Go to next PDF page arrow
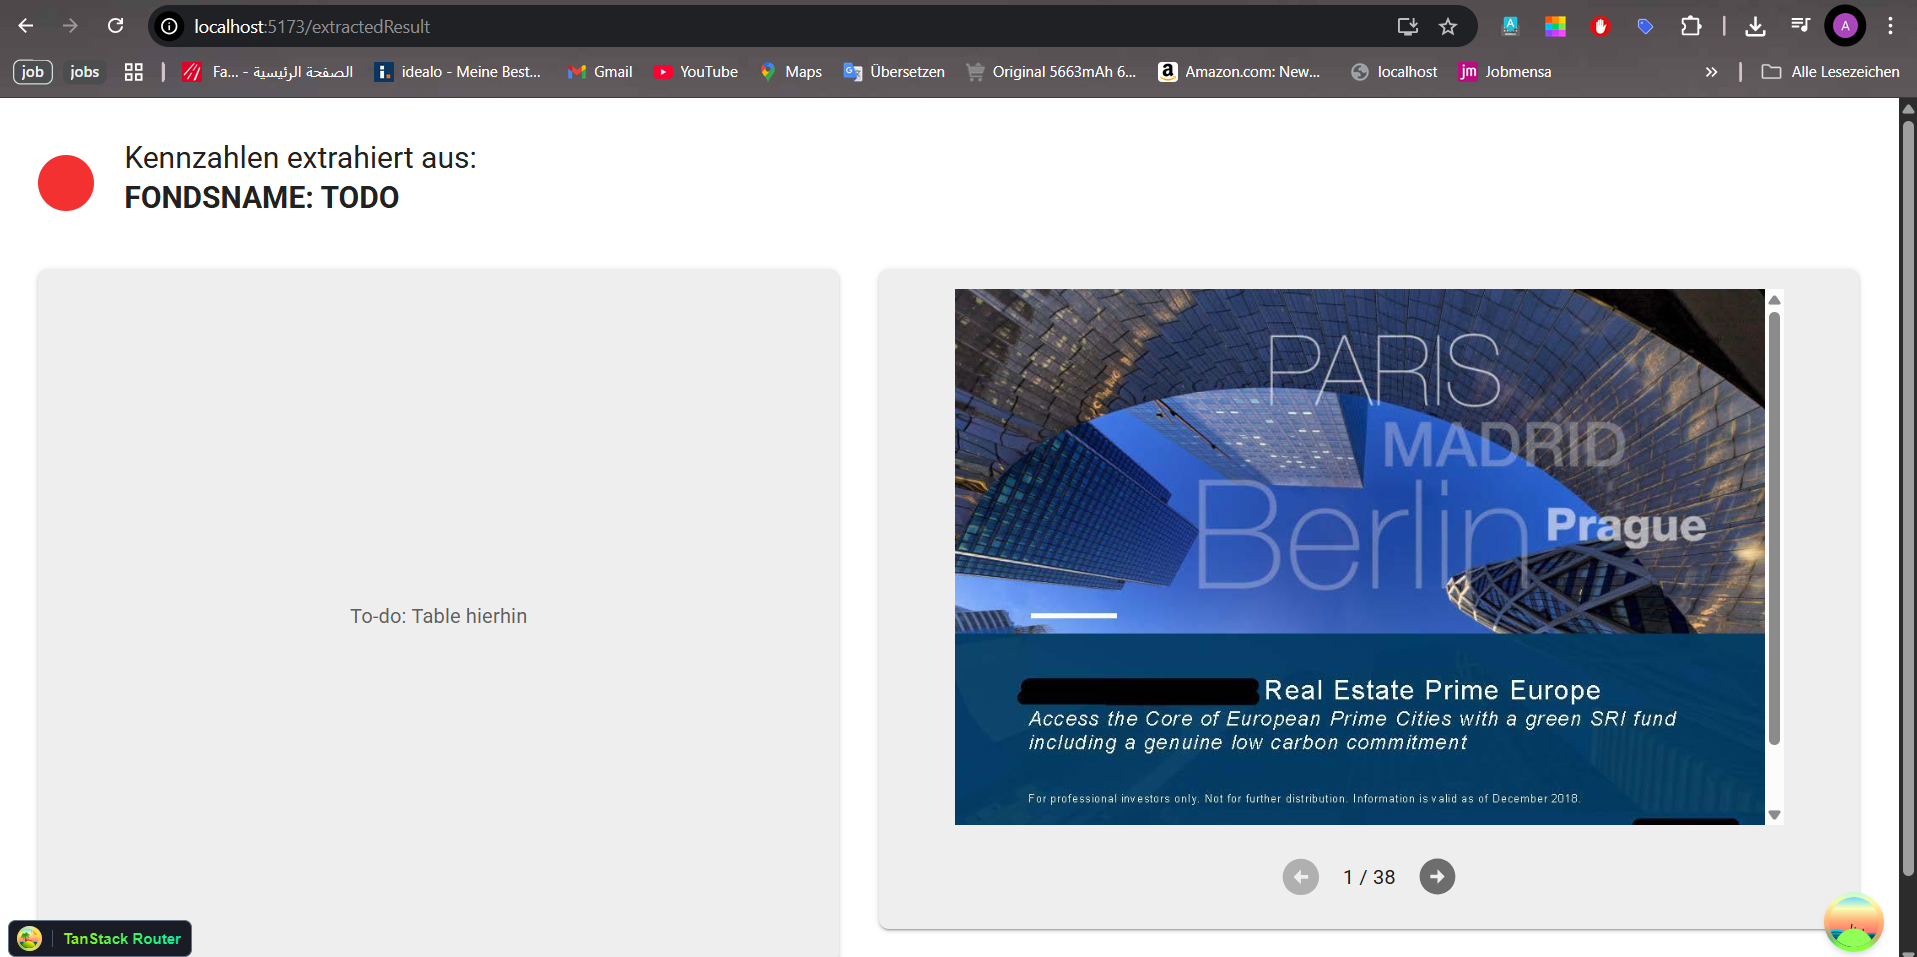The width and height of the screenshot is (1917, 957). click(1436, 877)
